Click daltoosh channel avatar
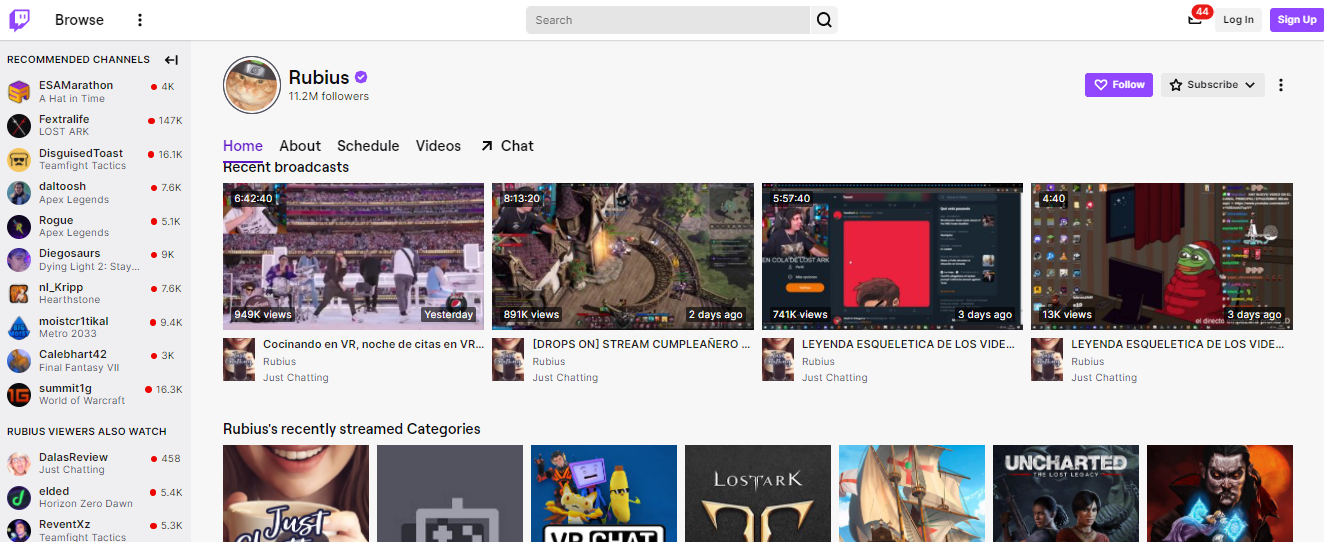The image size is (1324, 542). 19,193
